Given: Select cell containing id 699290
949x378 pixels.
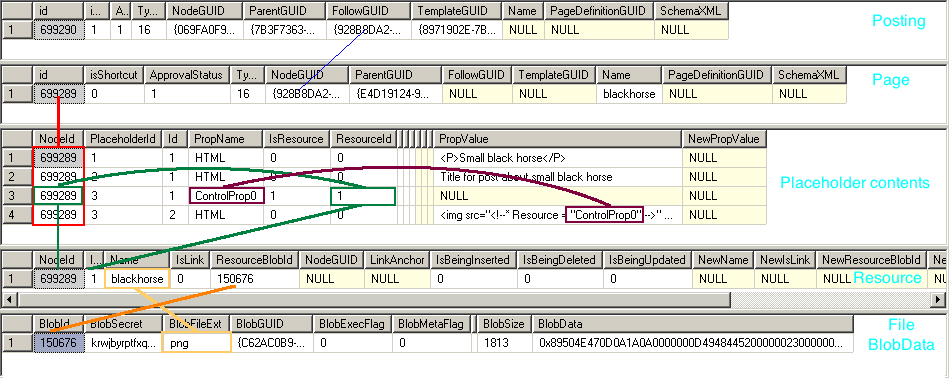Looking at the screenshot, I should point(58,30).
